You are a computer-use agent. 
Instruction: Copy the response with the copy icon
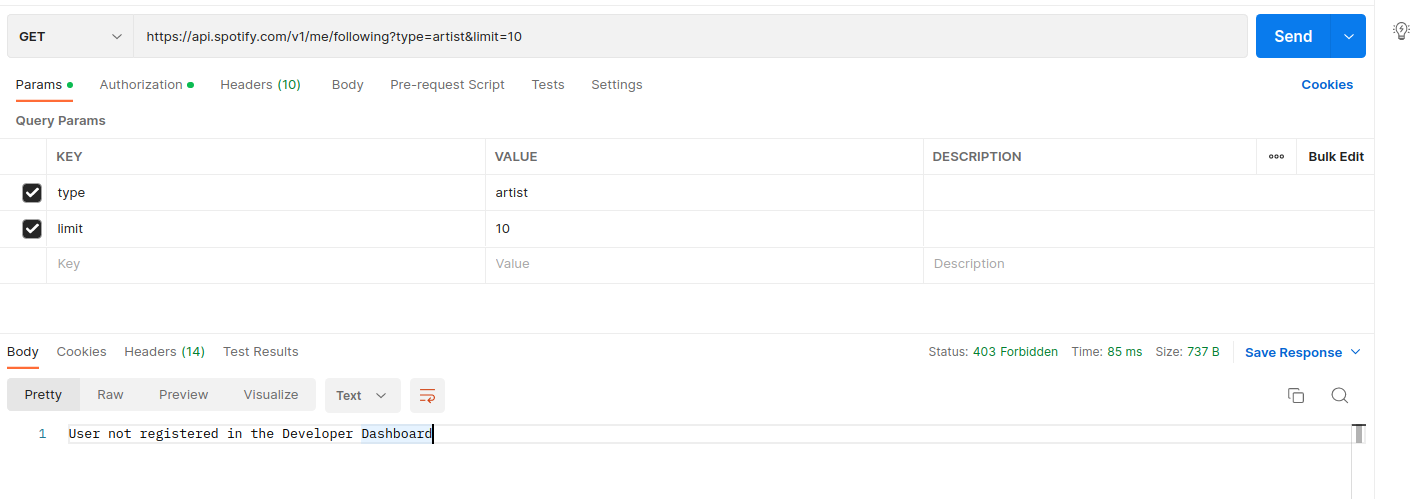pyautogui.click(x=1296, y=395)
